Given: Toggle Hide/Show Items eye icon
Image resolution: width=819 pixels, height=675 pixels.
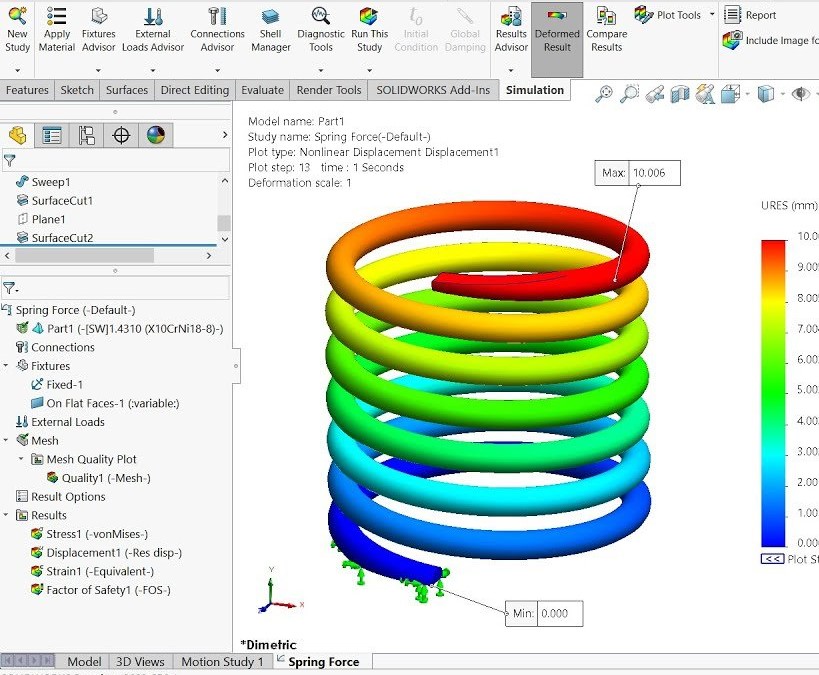Looking at the screenshot, I should [800, 94].
